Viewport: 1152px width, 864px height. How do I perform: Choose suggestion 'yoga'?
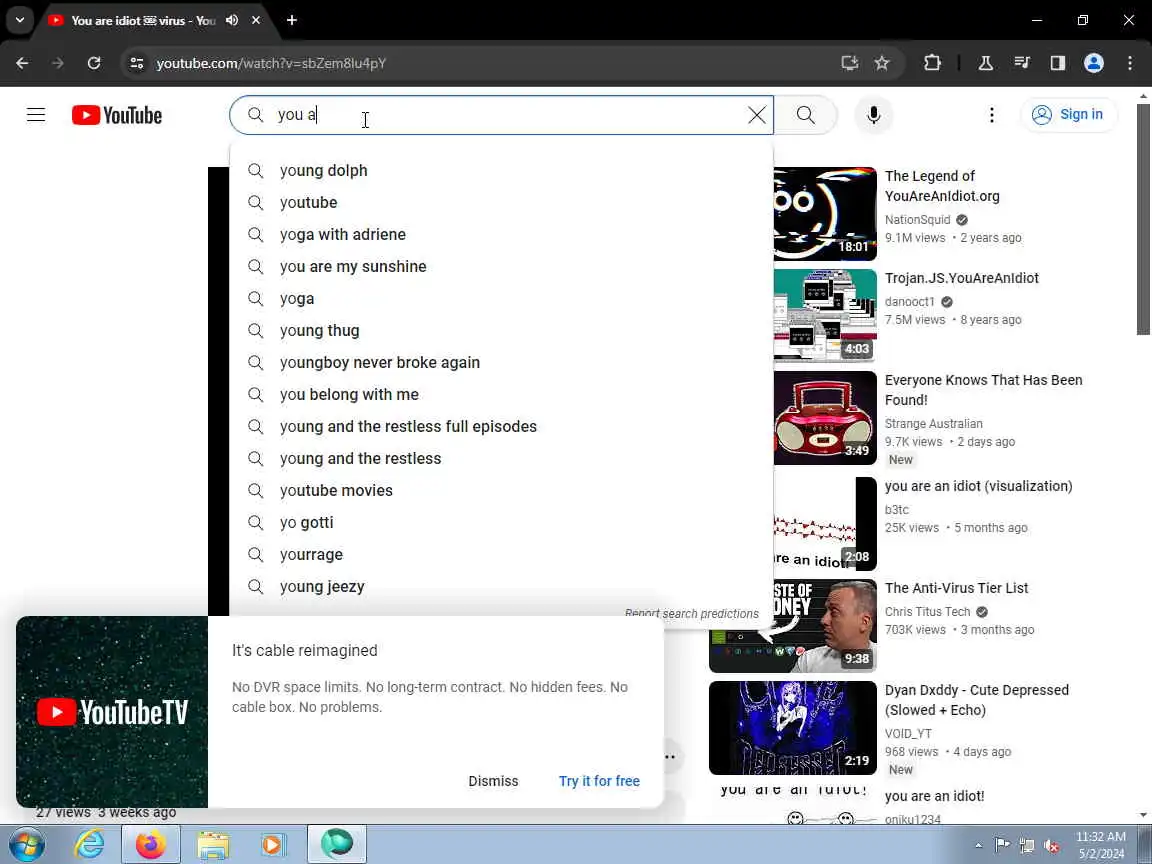pos(501,298)
